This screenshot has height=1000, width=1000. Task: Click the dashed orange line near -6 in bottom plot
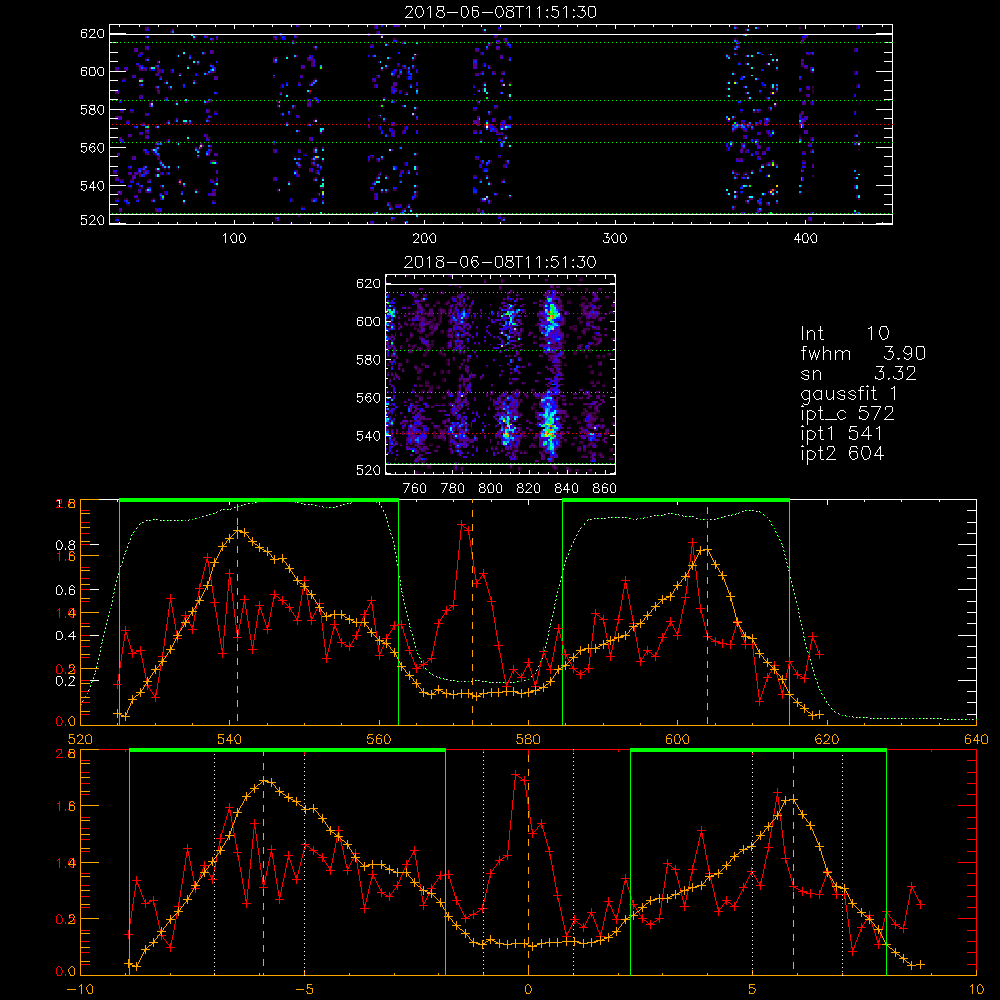[x=263, y=861]
